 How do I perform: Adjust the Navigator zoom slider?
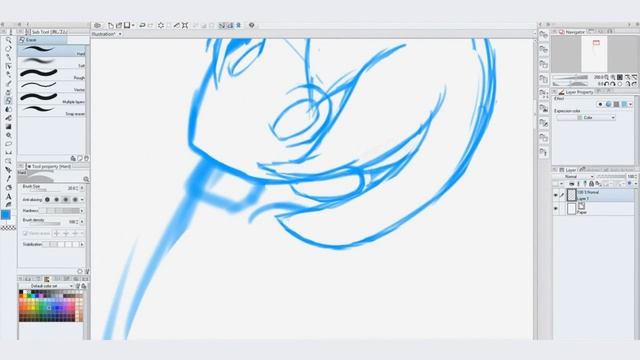coord(571,77)
